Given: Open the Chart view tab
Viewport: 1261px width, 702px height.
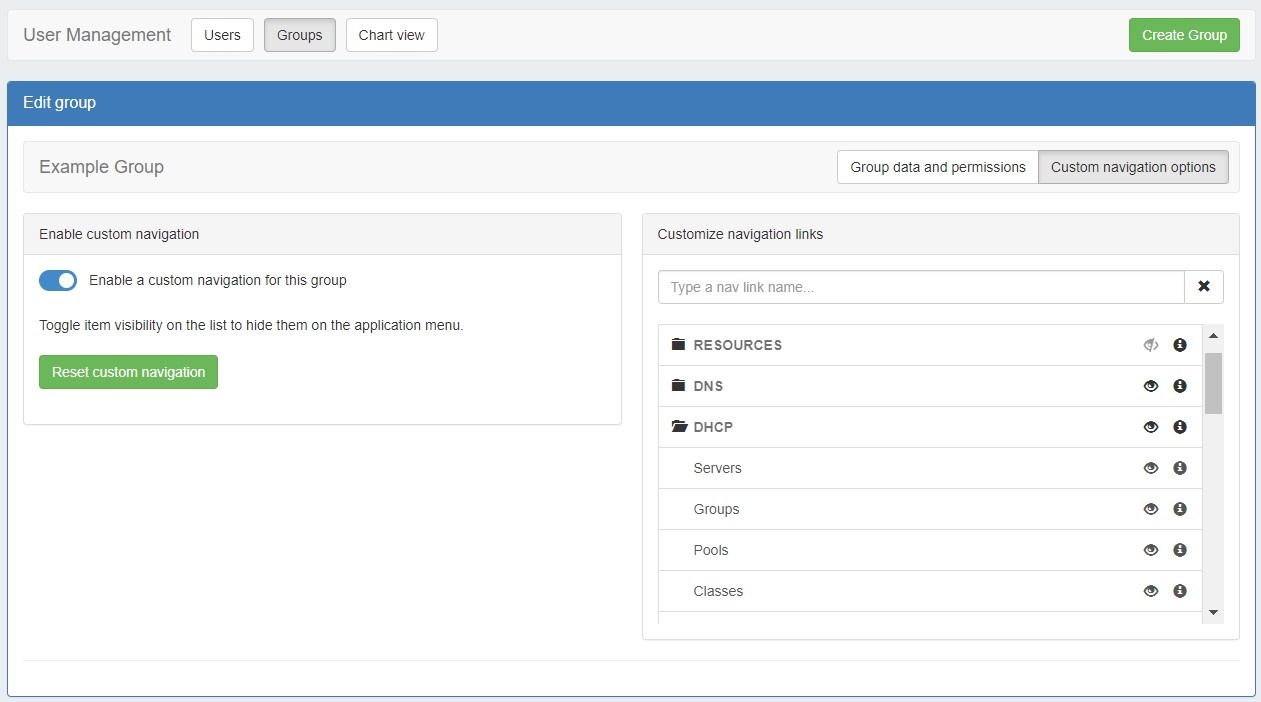Looking at the screenshot, I should tap(391, 35).
